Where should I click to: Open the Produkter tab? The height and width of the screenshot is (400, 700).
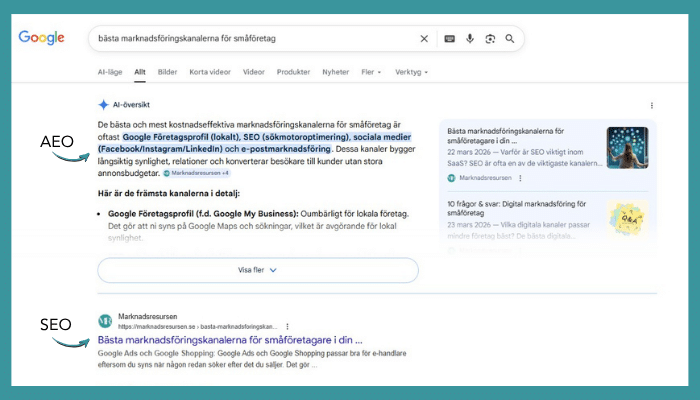point(293,72)
